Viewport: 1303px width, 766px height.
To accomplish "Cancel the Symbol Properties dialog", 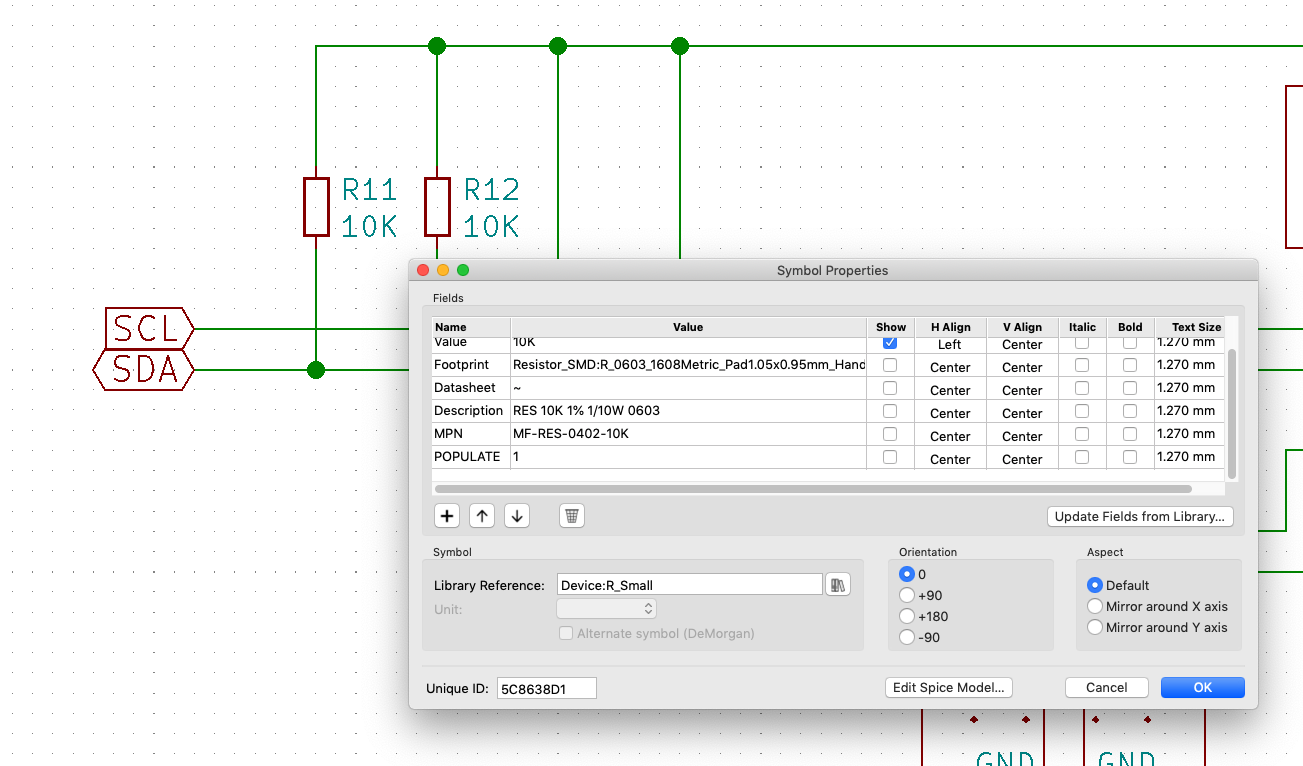I will tap(1106, 687).
